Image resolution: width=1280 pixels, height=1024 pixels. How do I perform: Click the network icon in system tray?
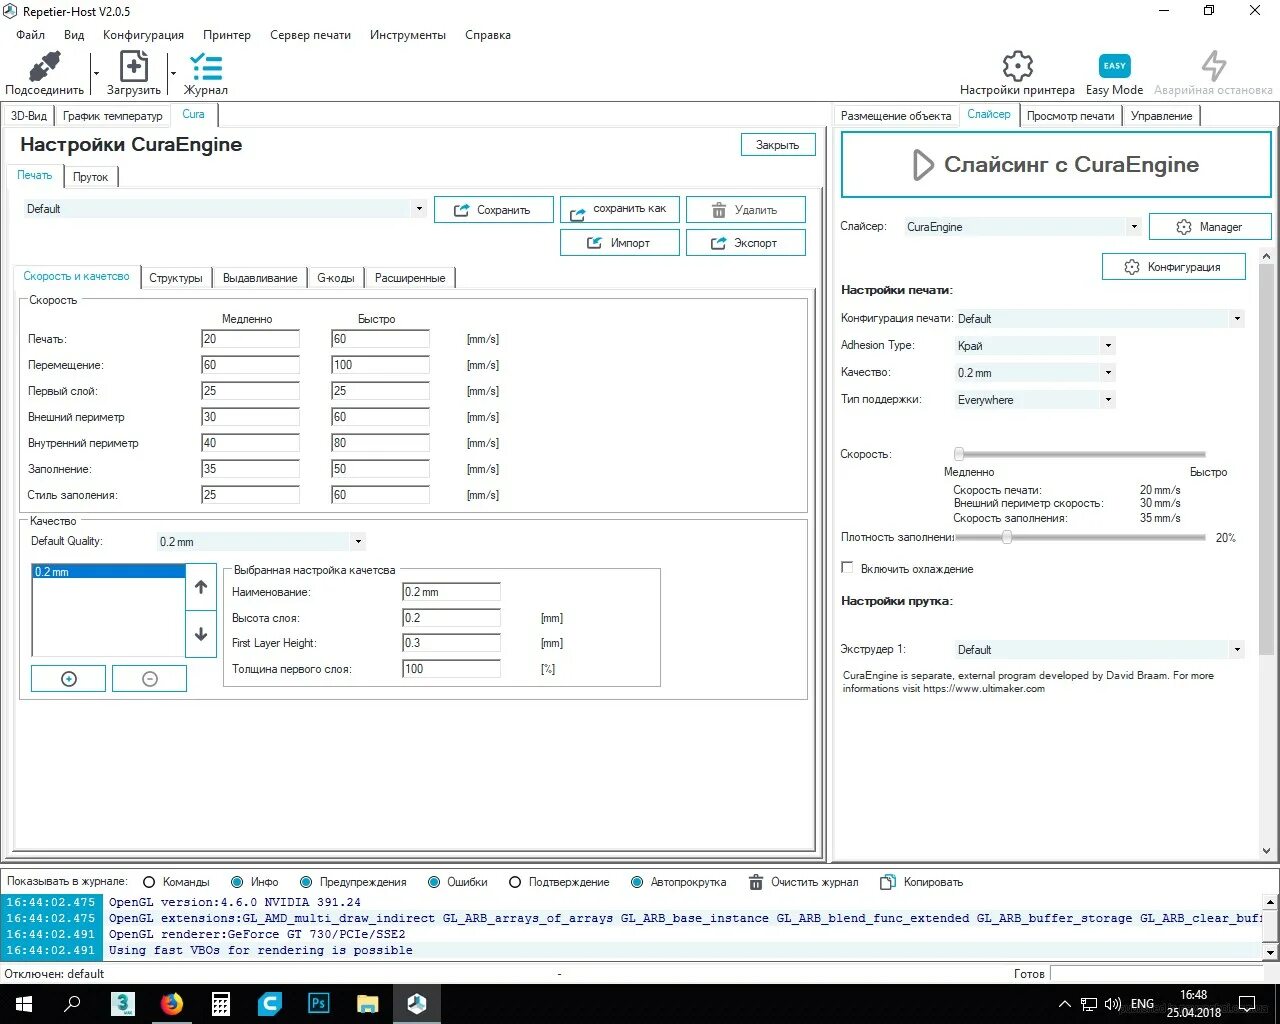coord(1089,1004)
